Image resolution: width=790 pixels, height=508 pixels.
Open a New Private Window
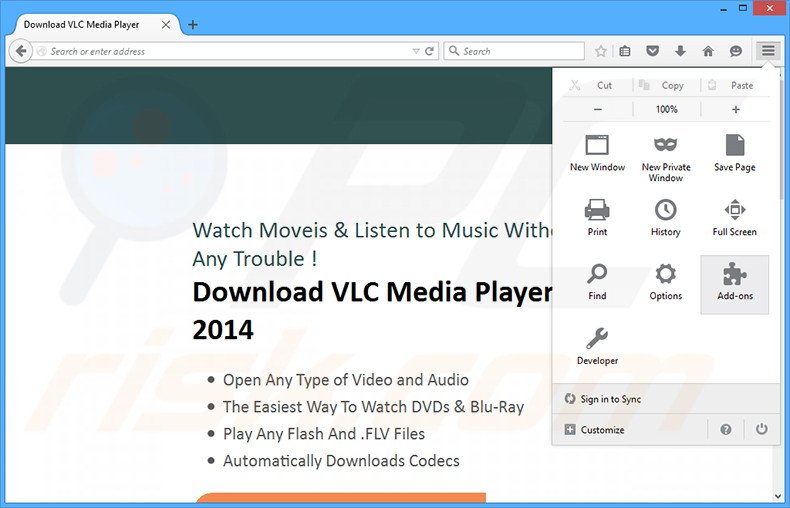pyautogui.click(x=666, y=158)
